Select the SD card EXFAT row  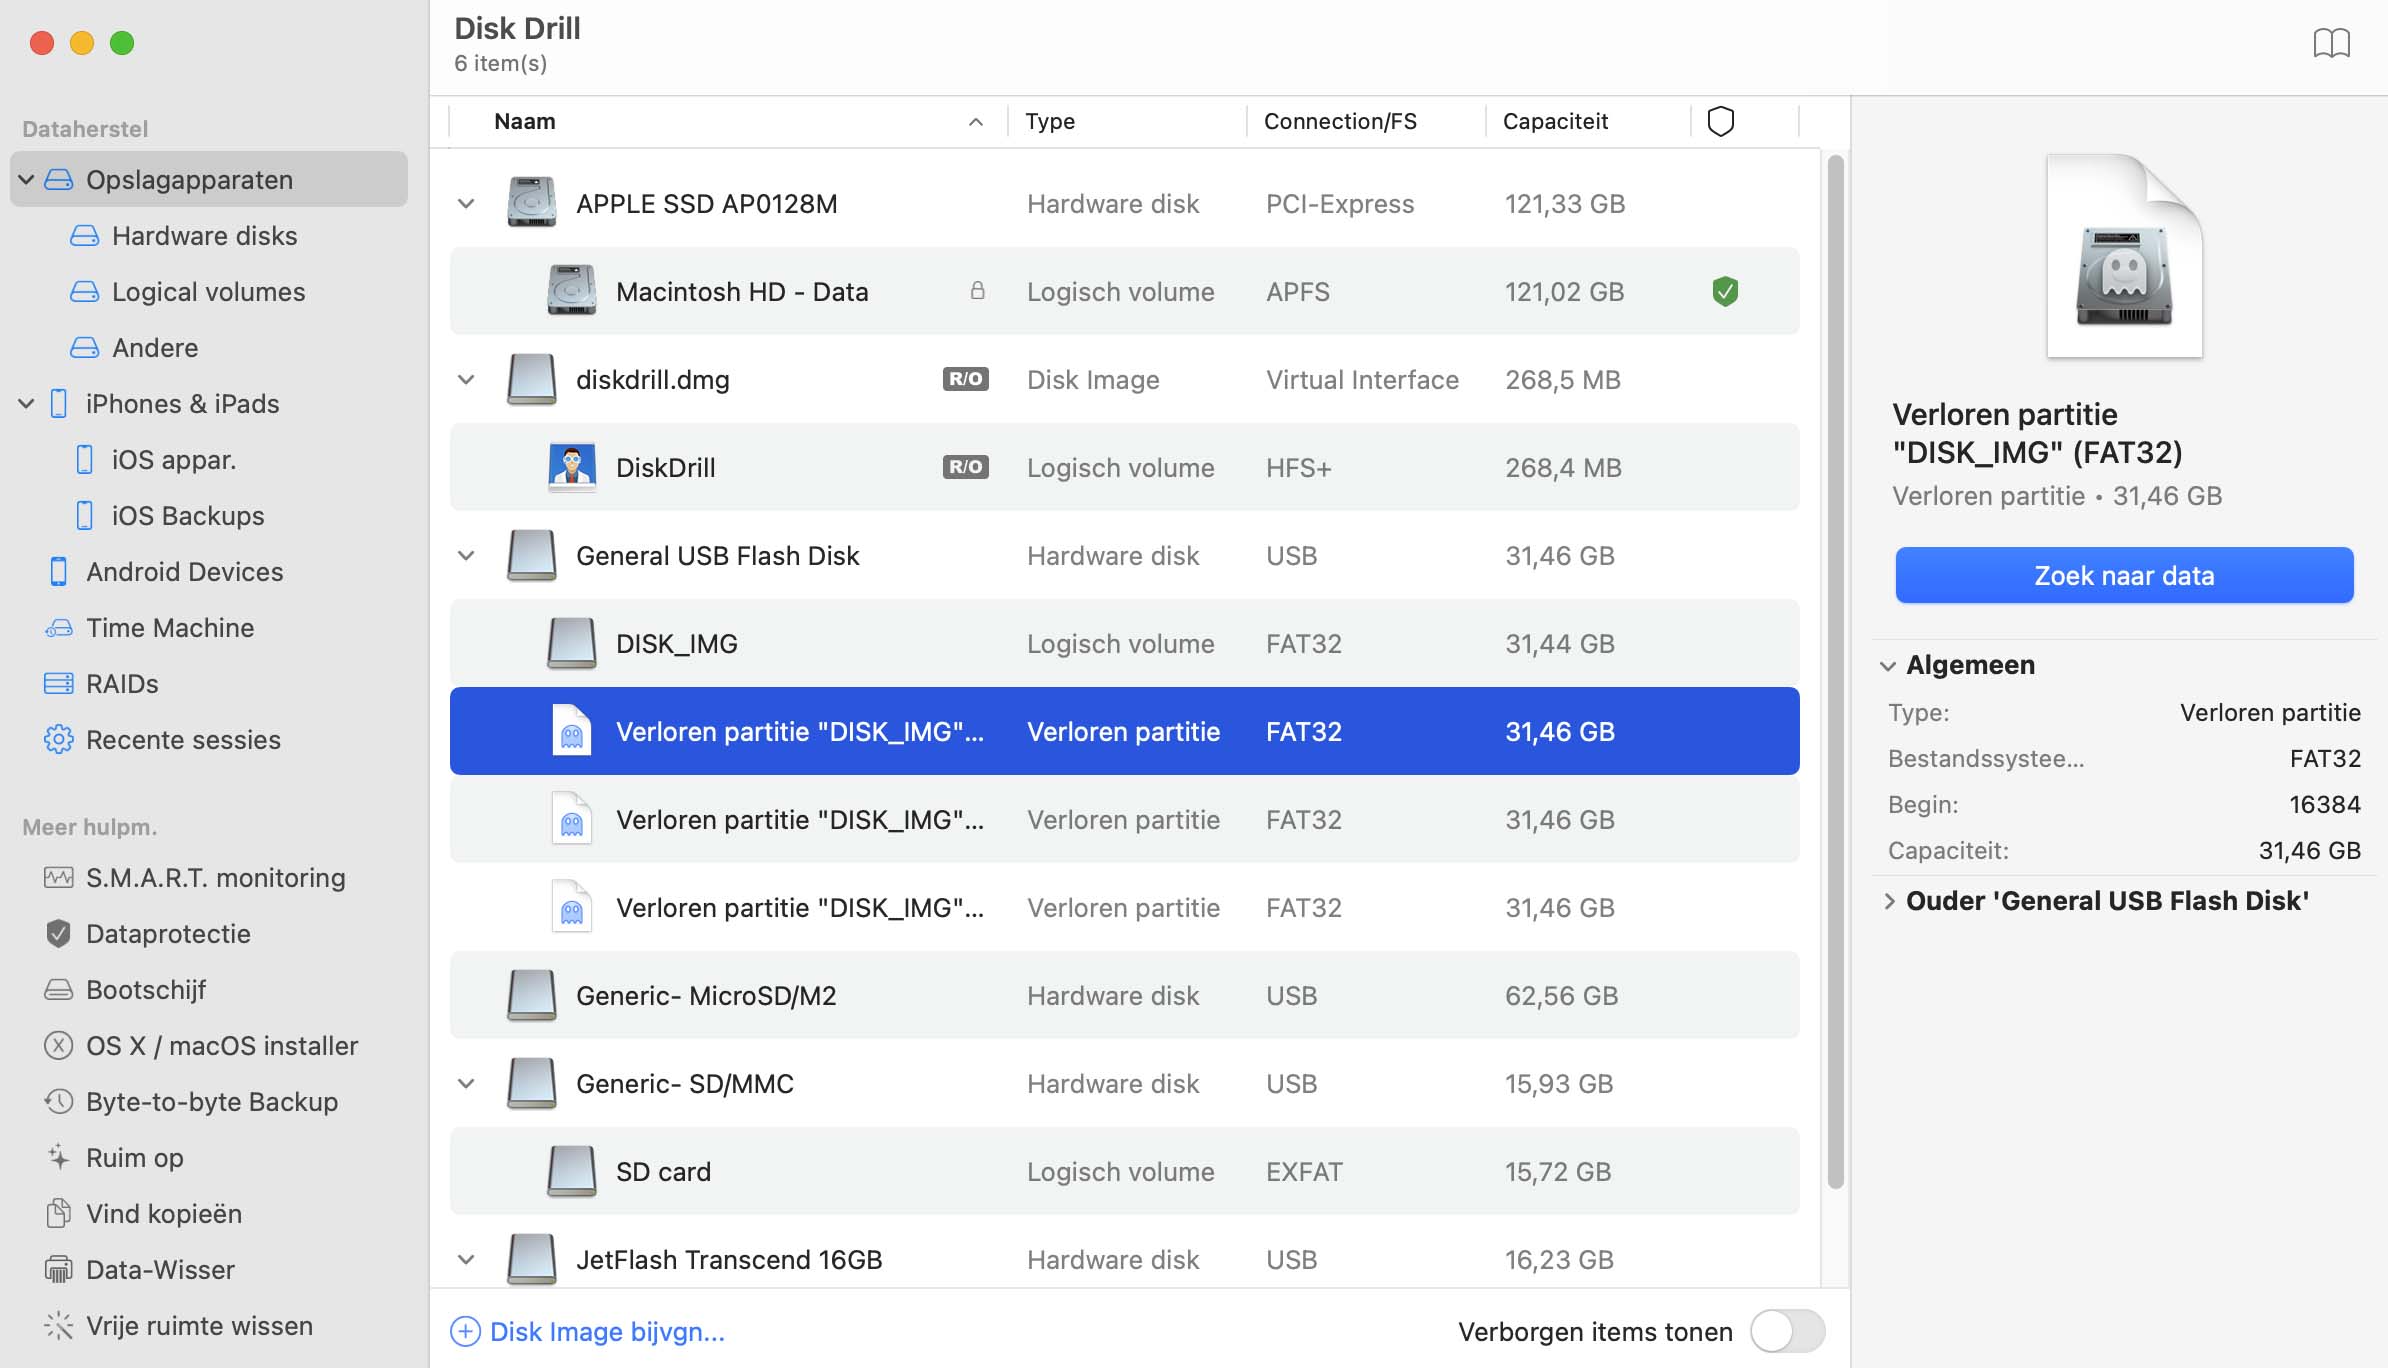click(1124, 1171)
